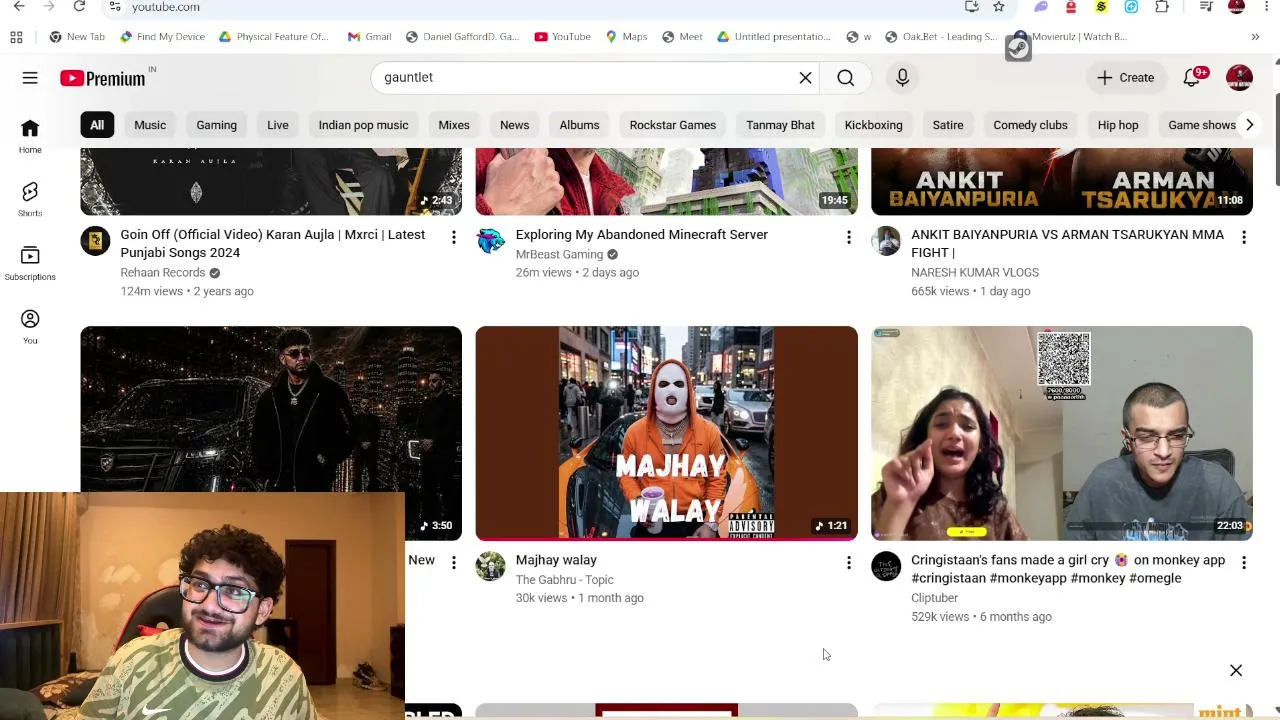This screenshot has height=720, width=1280.
Task: Open options for Abandoned Minecraft Server video
Action: tap(848, 237)
